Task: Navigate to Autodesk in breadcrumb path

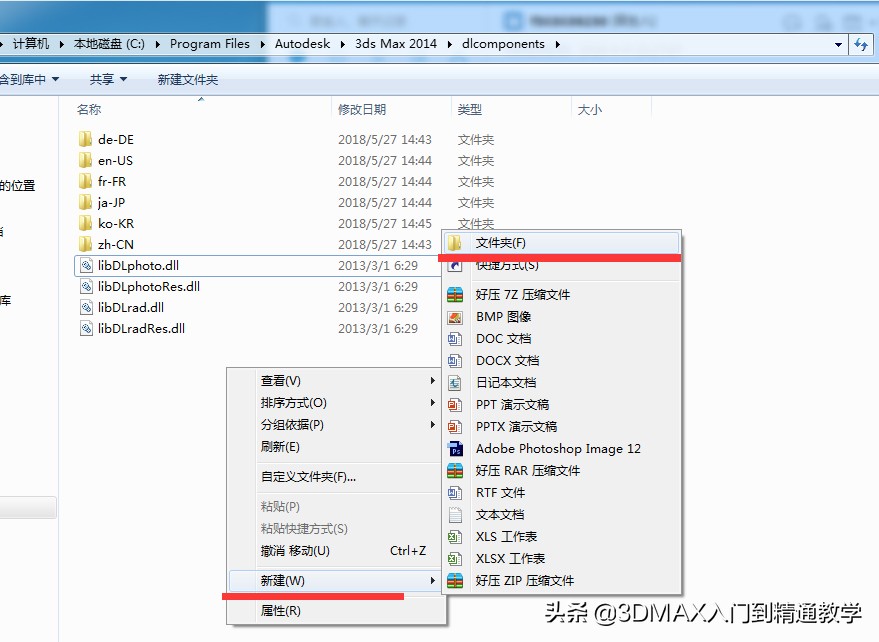Action: click(303, 43)
